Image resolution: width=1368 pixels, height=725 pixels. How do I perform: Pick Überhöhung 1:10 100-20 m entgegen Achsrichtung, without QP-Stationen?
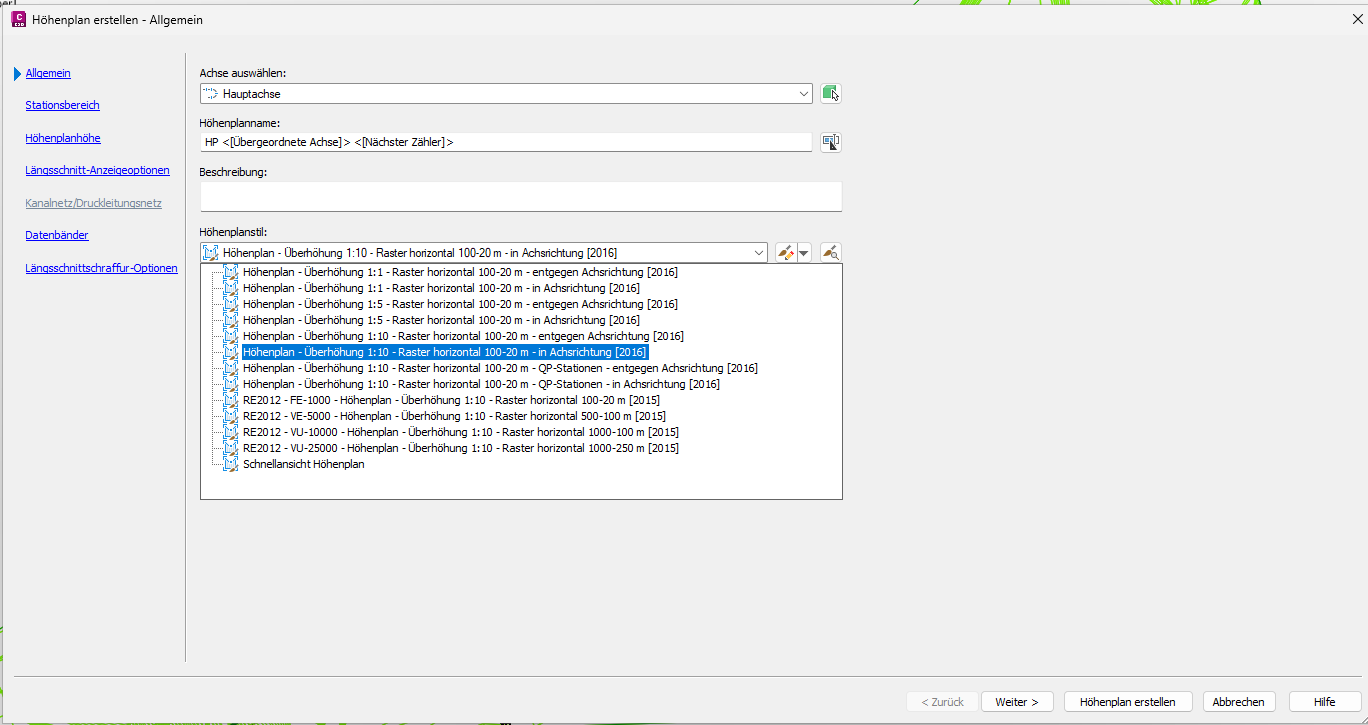463,336
